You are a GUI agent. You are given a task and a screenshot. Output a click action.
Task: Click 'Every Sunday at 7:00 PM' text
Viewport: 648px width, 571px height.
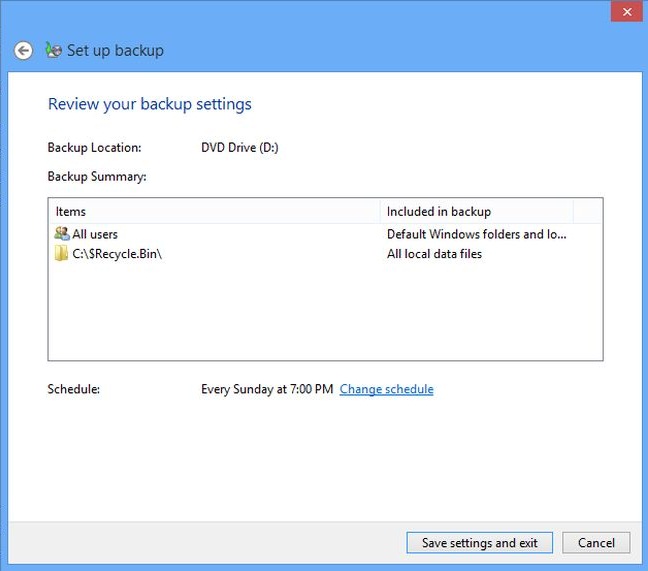(x=267, y=389)
